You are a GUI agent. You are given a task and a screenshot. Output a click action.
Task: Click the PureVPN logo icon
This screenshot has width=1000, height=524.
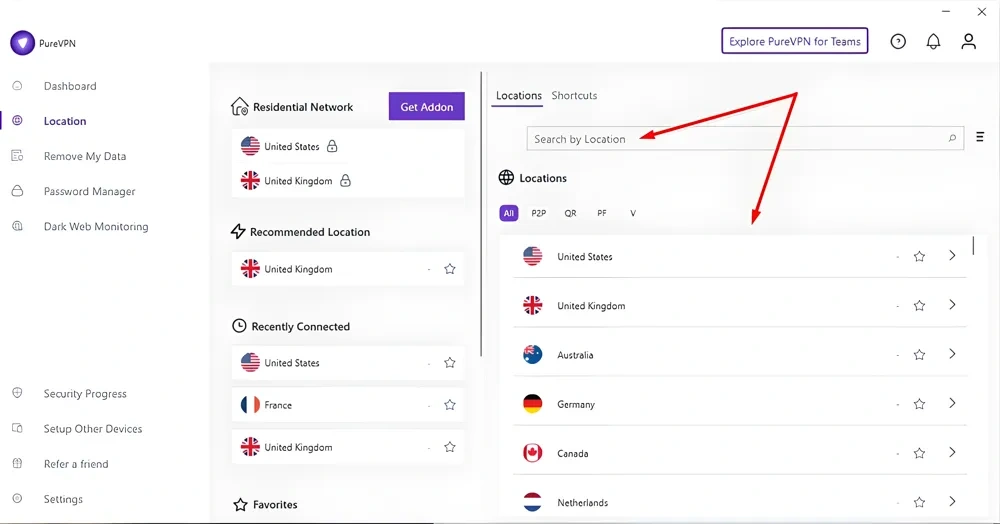(x=22, y=43)
